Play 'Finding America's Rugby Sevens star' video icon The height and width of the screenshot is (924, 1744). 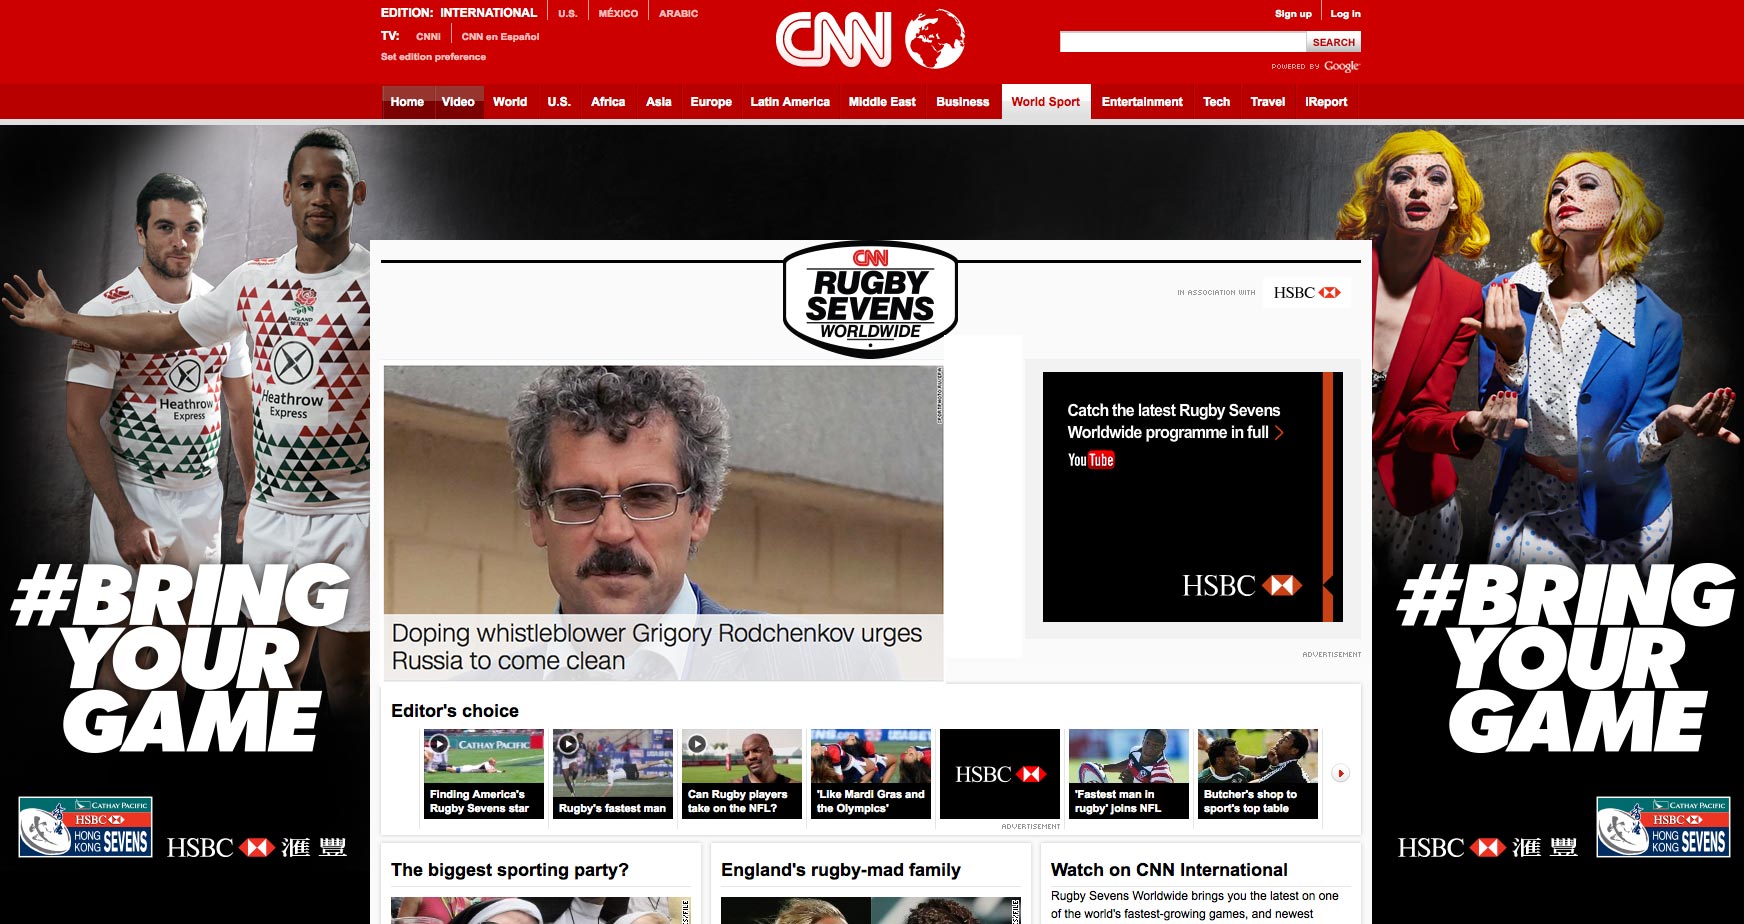coord(438,744)
